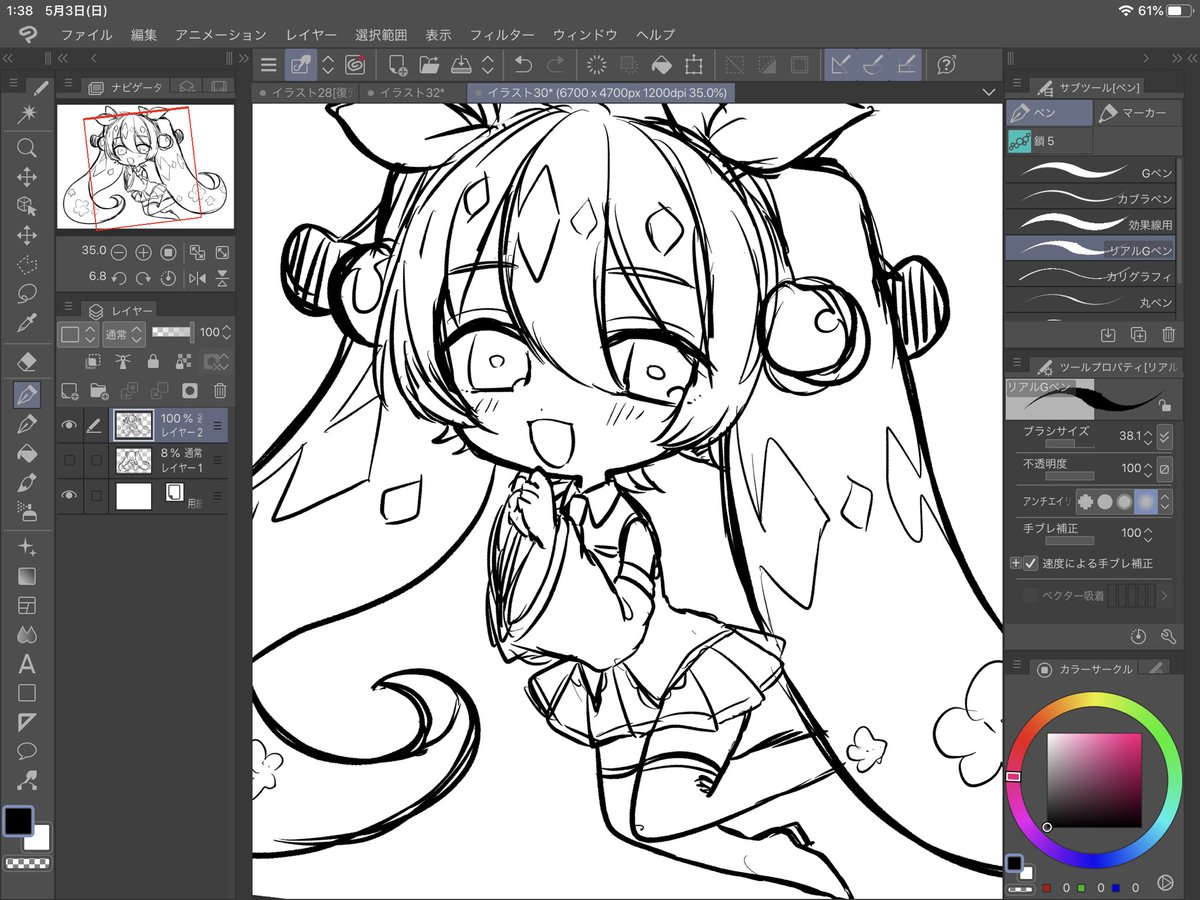This screenshot has width=1200, height=900.
Task: Select the 3D Object operation tool
Action: pyautogui.click(x=27, y=206)
